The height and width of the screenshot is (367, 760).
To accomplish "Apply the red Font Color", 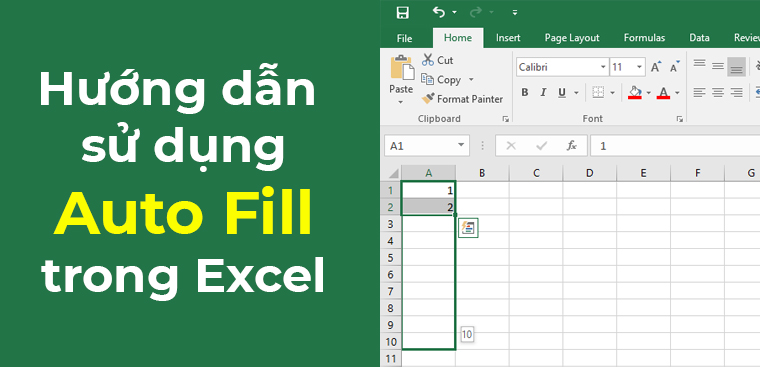I will [x=664, y=92].
